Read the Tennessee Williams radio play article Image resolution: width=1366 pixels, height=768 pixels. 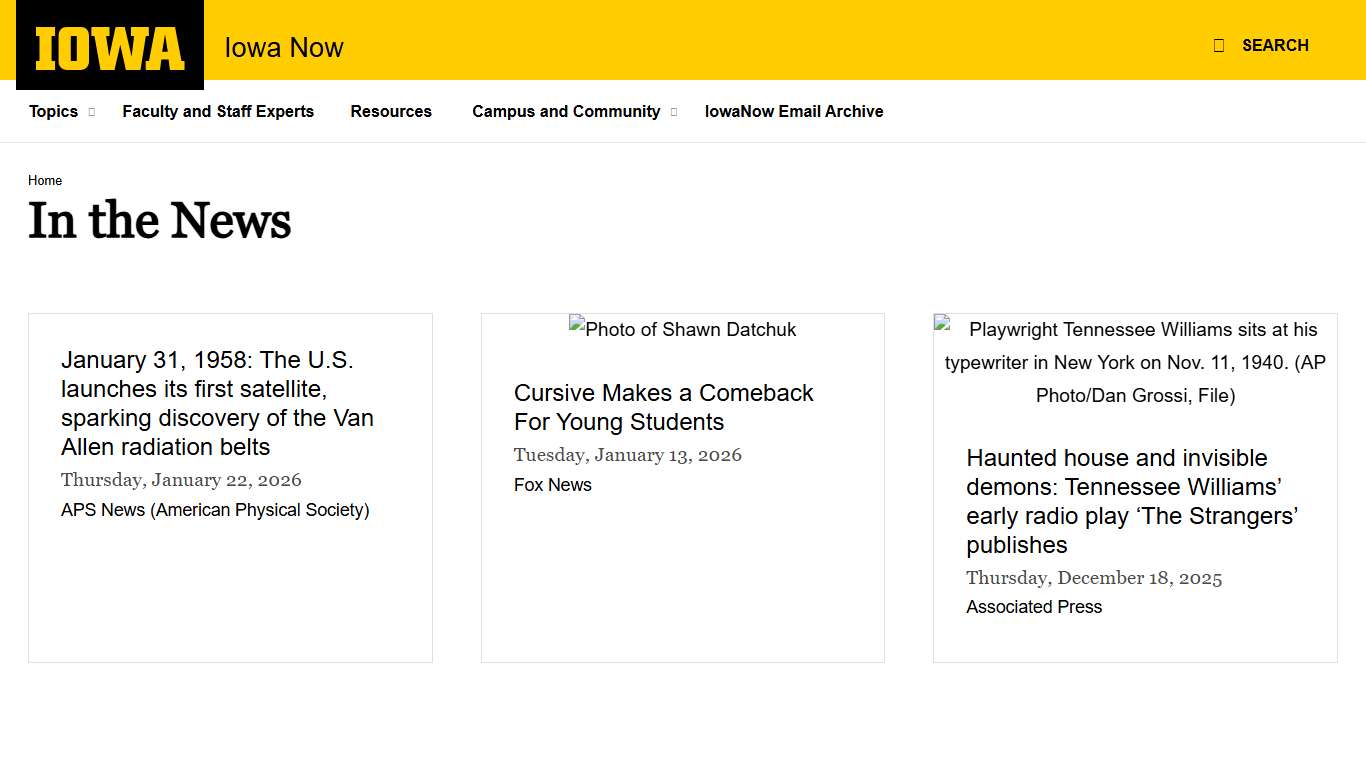[1131, 501]
